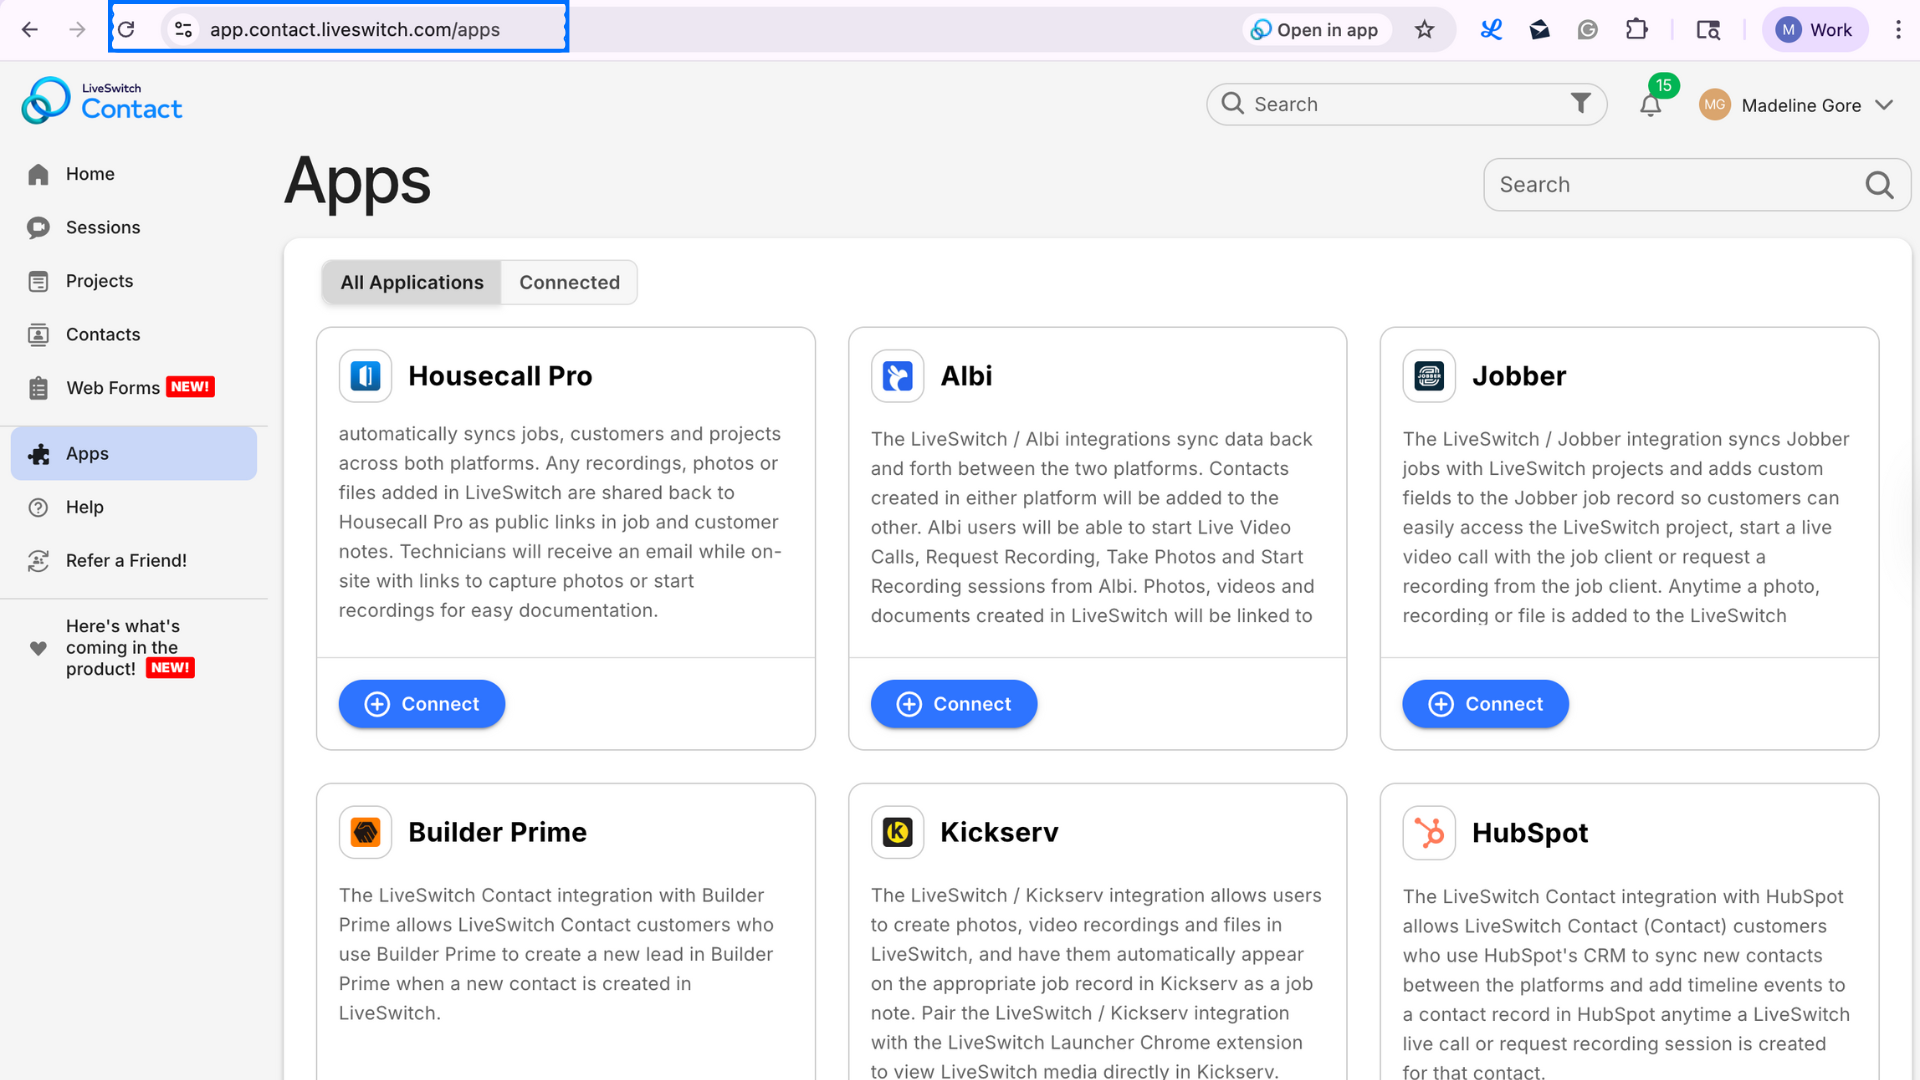Screen dimensions: 1920x1080
Task: Connect the Jobber app
Action: click(x=1485, y=704)
